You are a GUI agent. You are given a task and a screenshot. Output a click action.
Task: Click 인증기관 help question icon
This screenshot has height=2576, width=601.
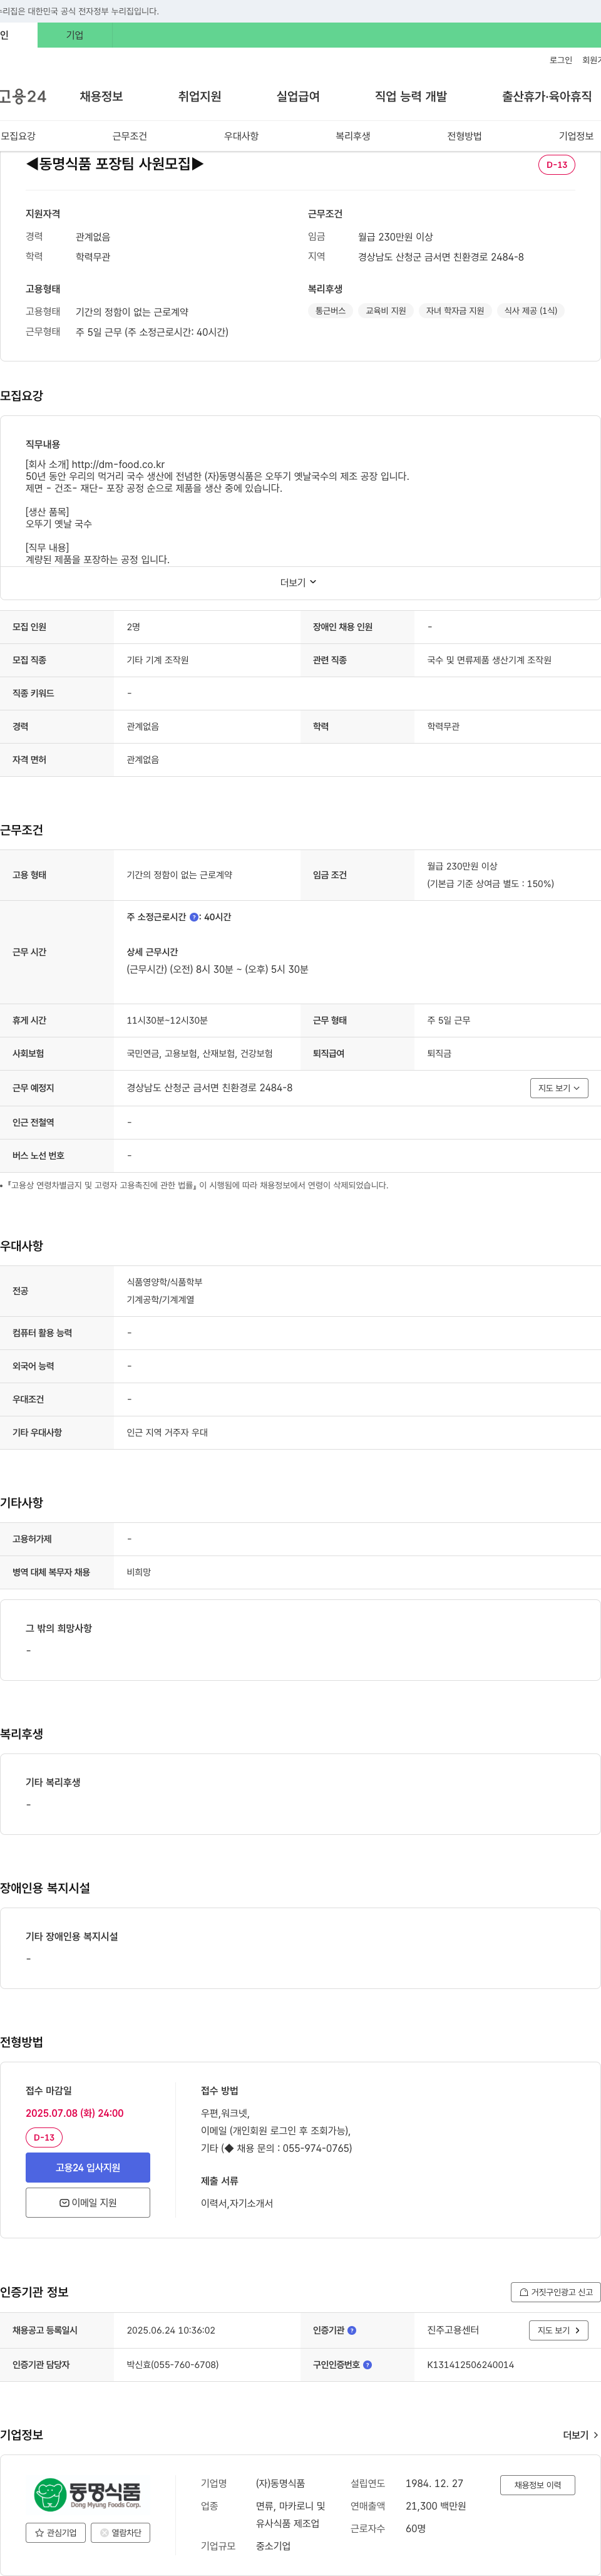pyautogui.click(x=352, y=2330)
